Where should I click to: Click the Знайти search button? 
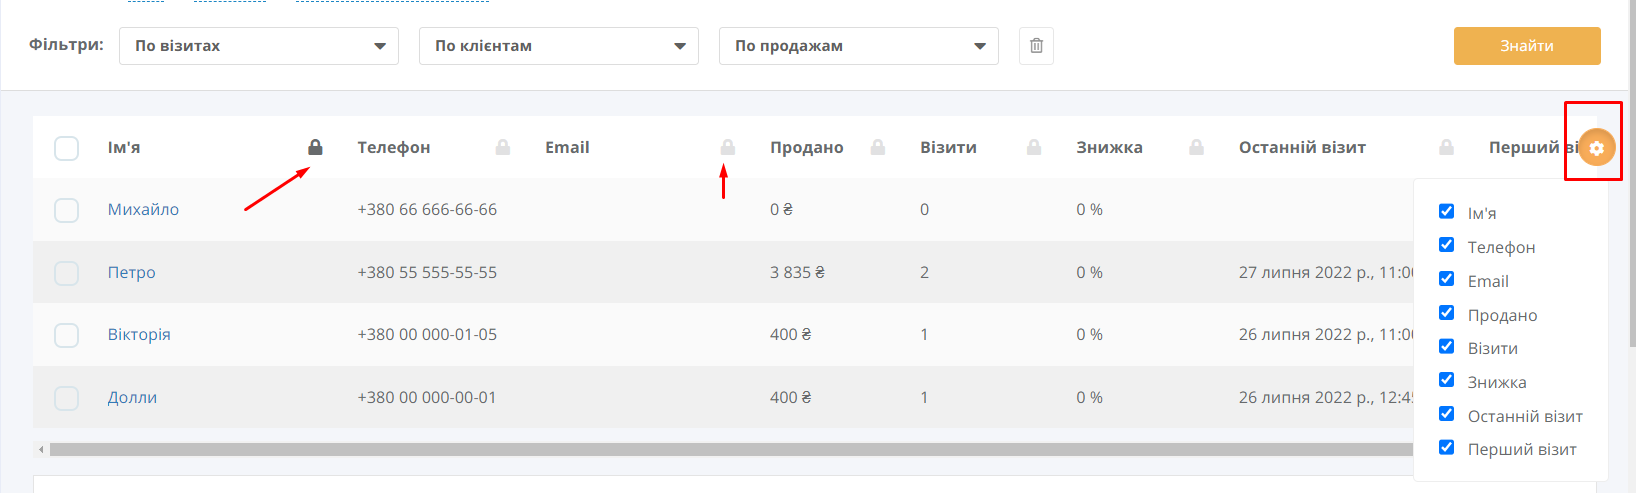point(1527,46)
